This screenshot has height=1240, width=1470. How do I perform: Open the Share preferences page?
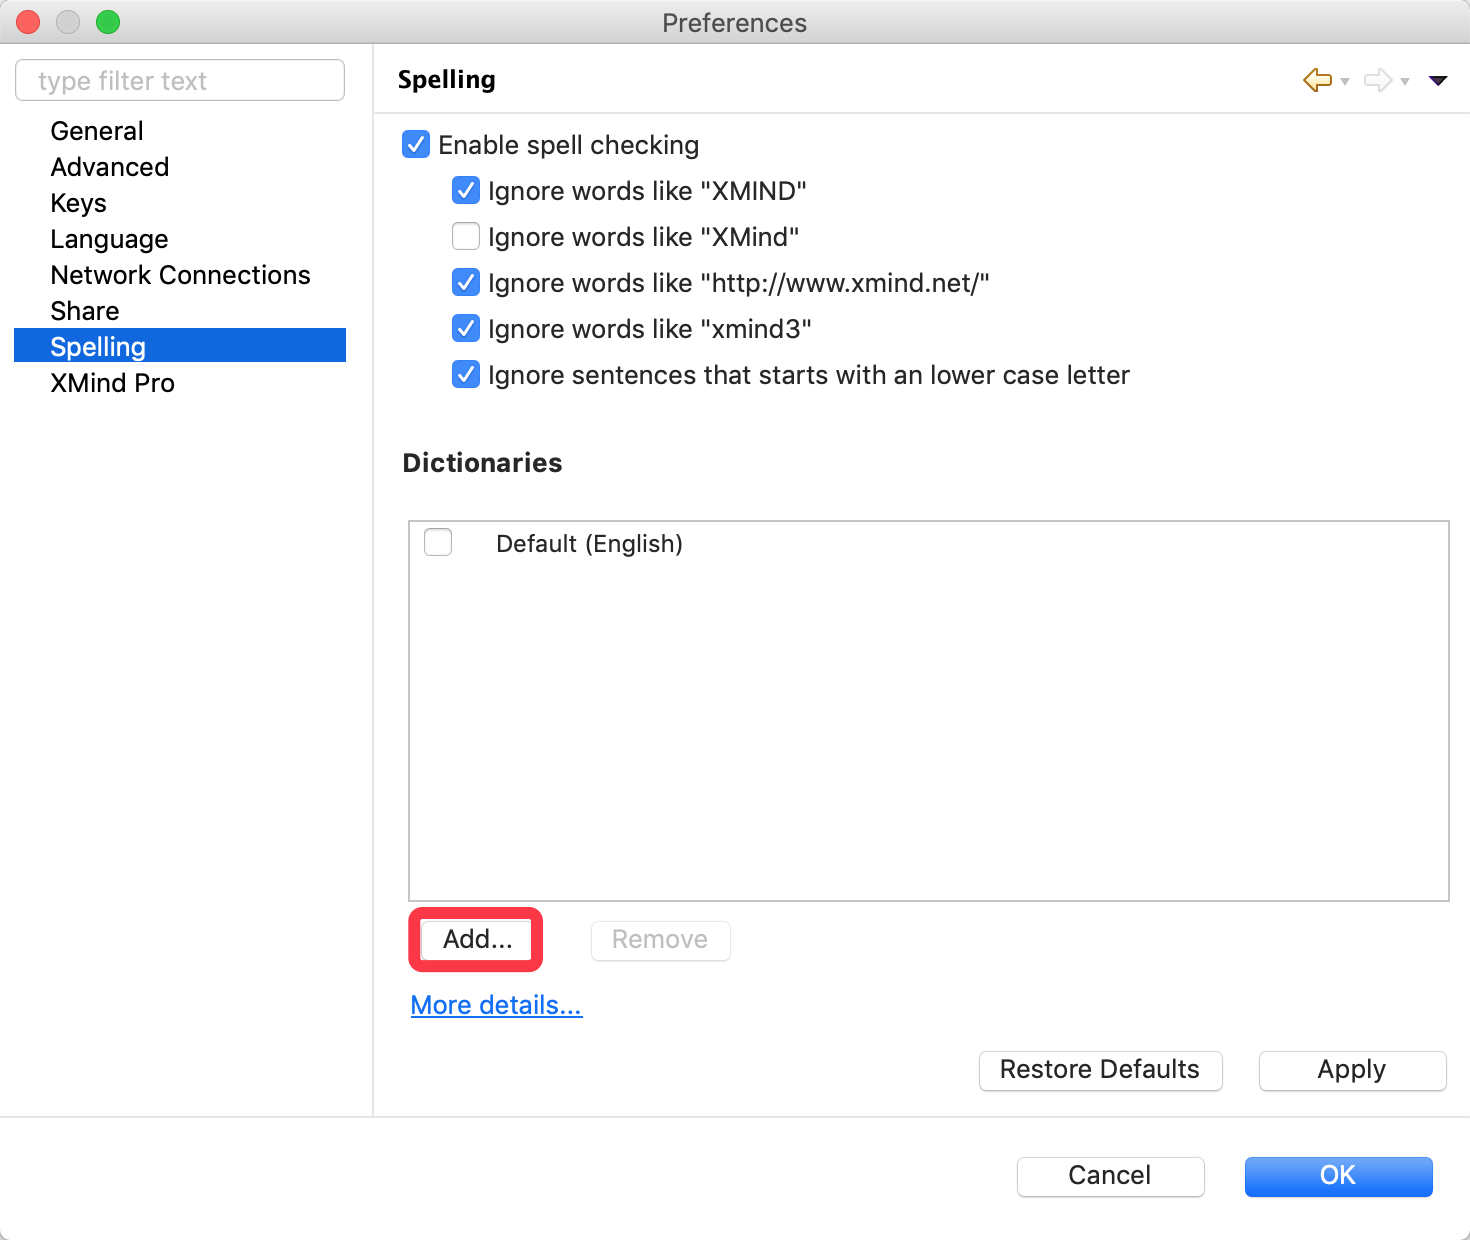click(x=85, y=311)
